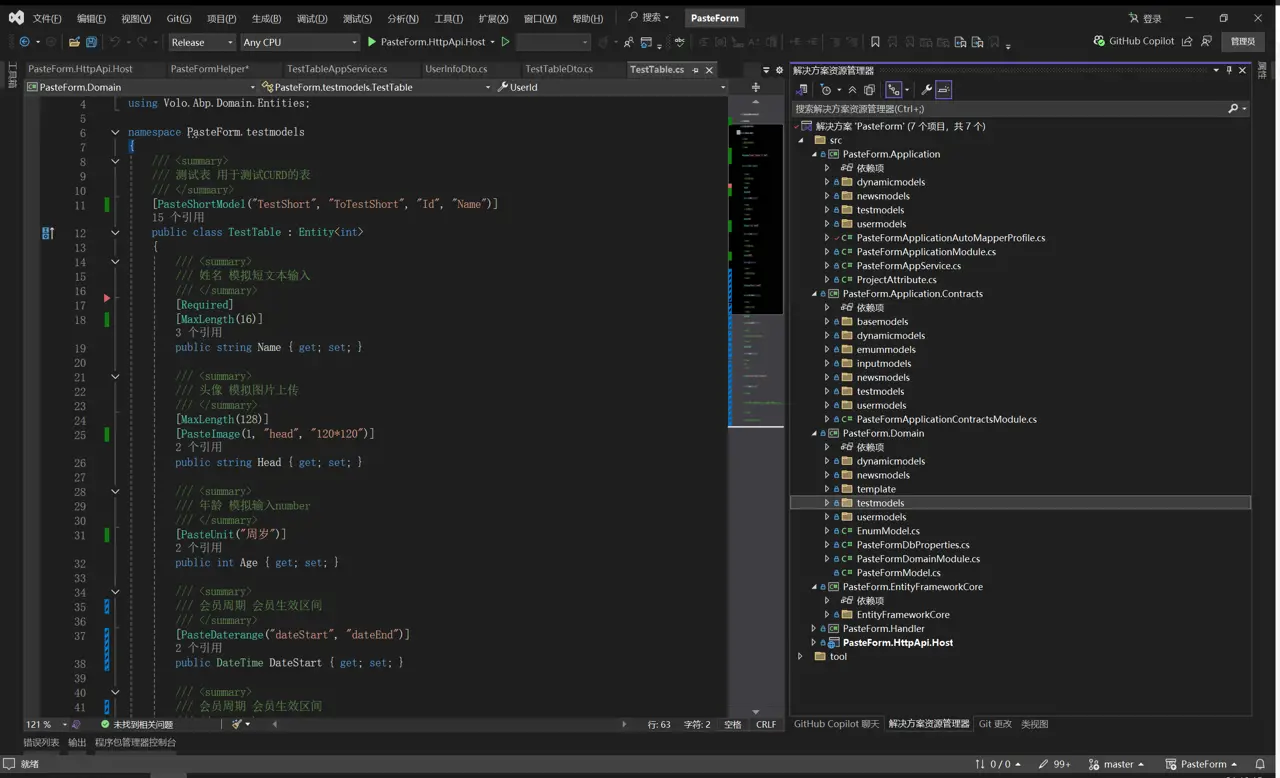Toggle sync with active document button
1280x778 pixels.
pyautogui.click(x=894, y=90)
